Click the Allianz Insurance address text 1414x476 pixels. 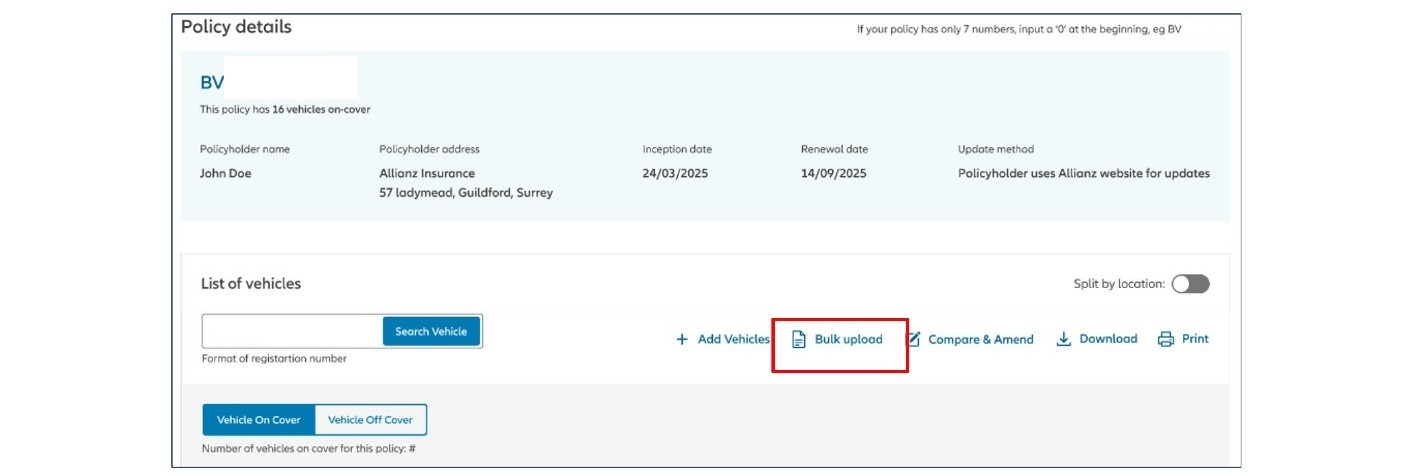(427, 173)
